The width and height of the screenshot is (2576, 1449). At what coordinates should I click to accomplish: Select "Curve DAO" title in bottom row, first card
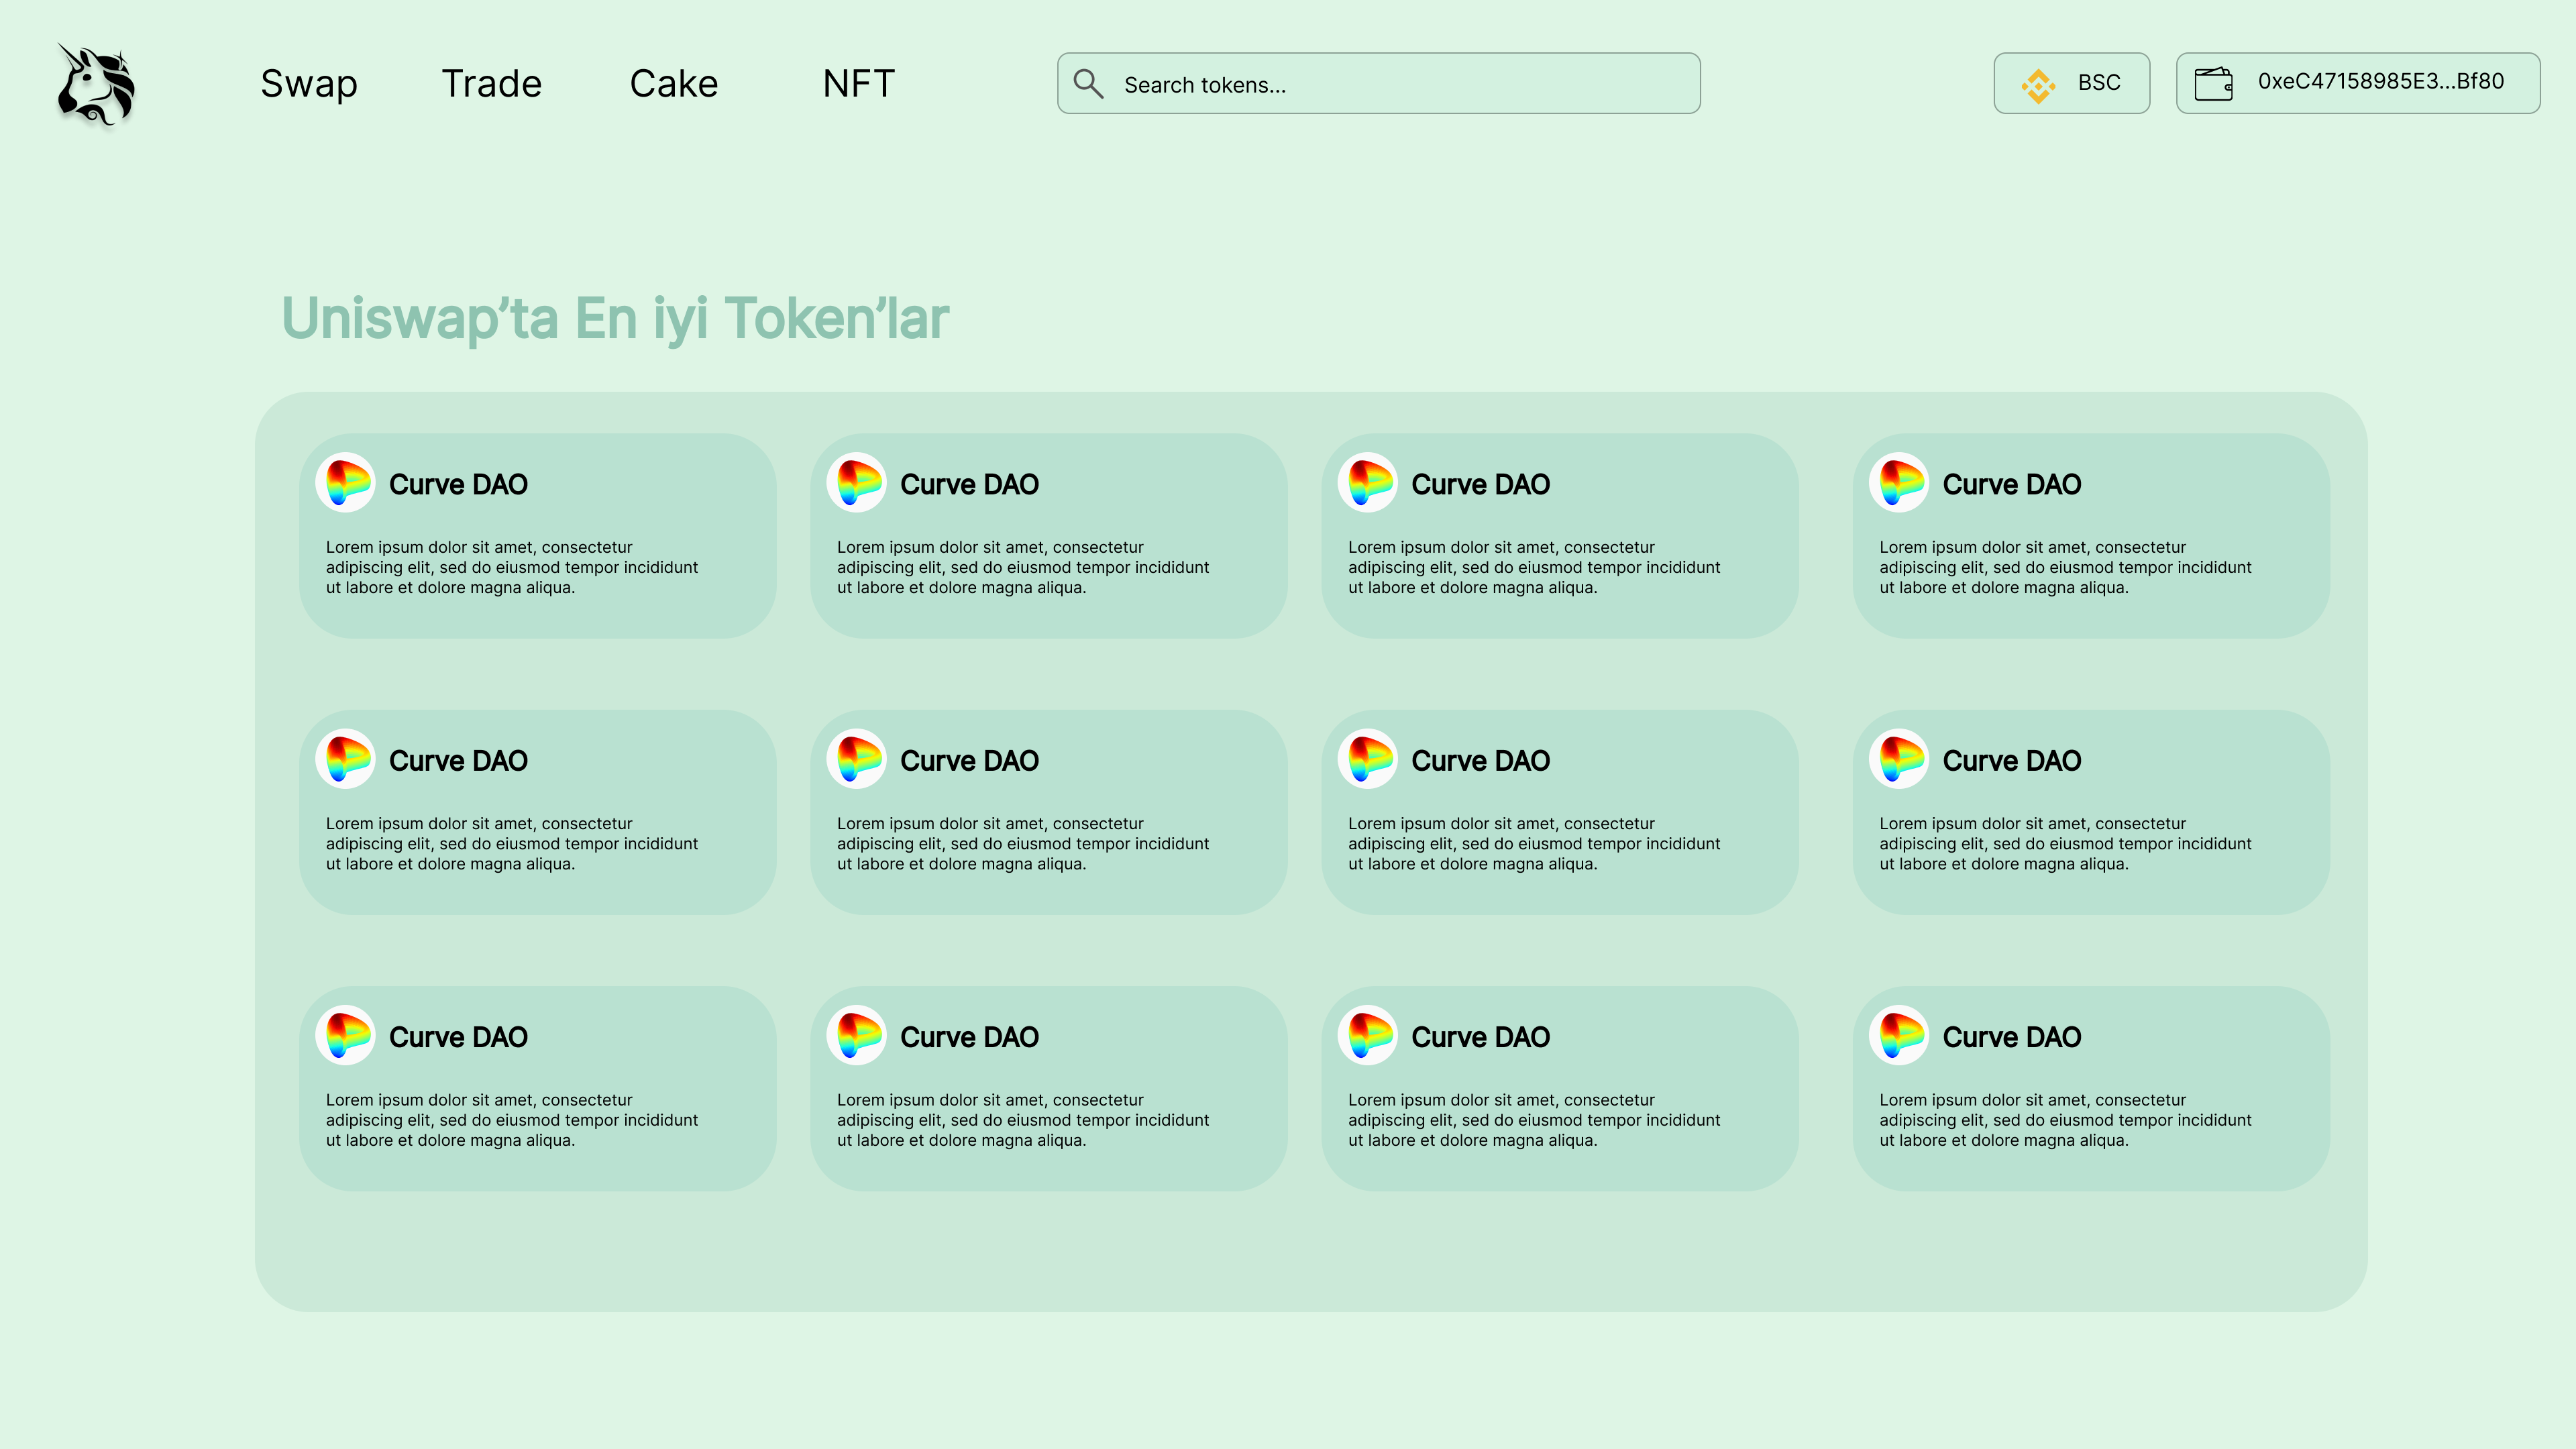point(458,1037)
